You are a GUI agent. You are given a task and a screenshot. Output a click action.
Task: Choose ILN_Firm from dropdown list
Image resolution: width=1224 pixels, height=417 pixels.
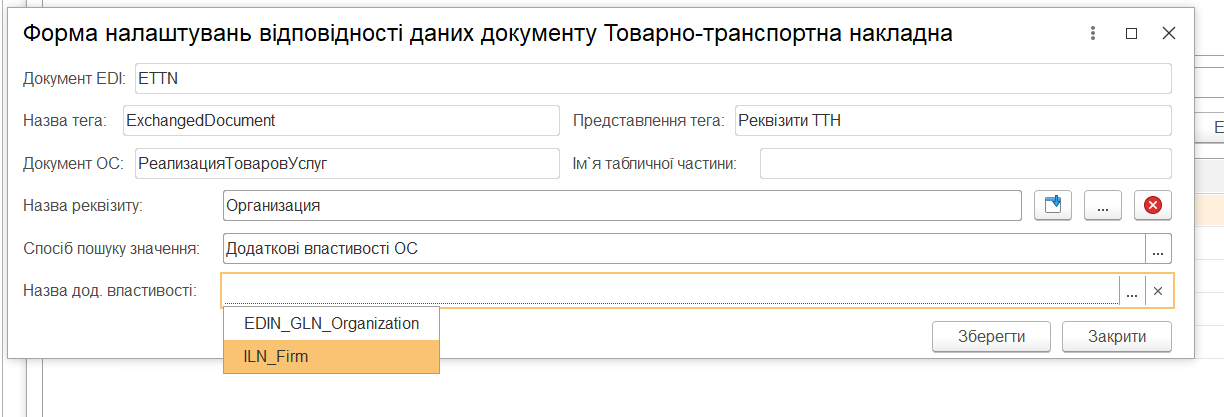point(331,356)
